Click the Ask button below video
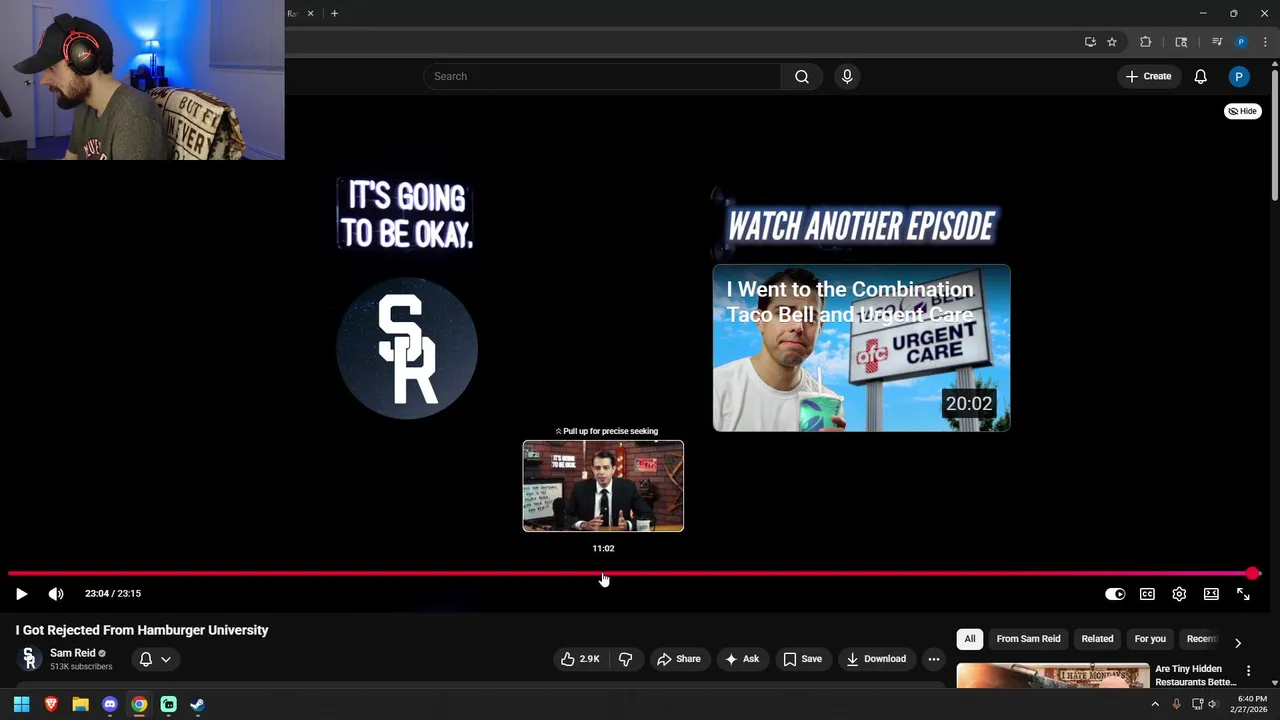1280x720 pixels. point(742,659)
